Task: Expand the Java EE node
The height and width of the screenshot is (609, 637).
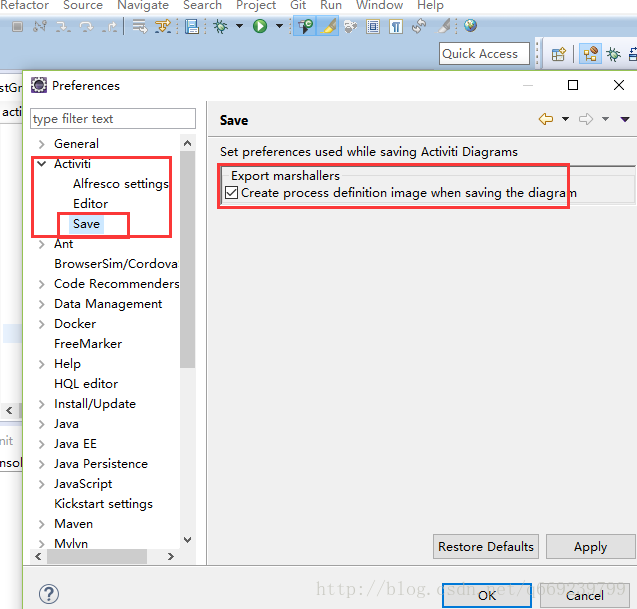Action: [x=41, y=444]
